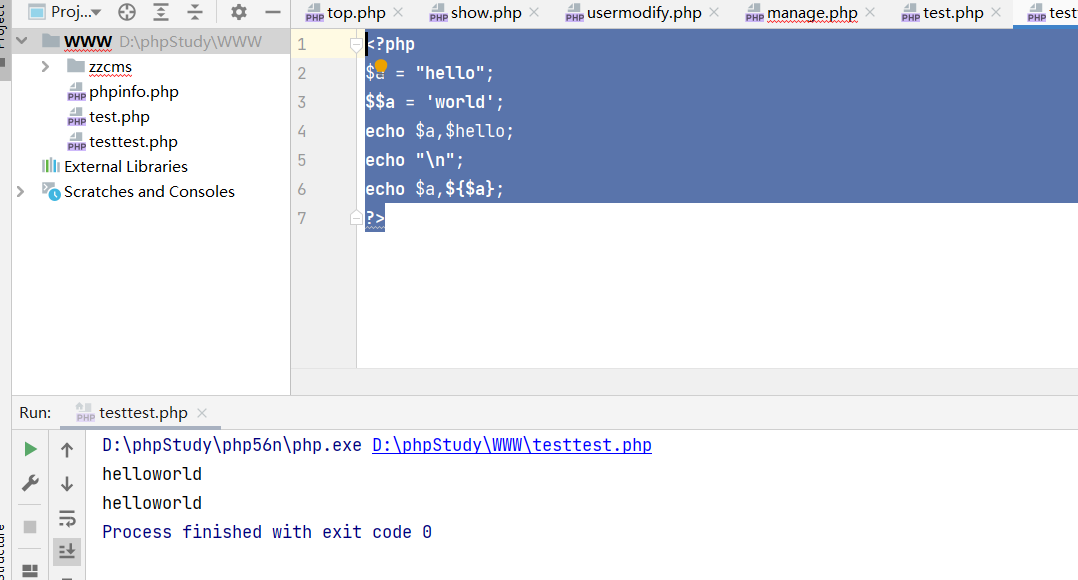The height and width of the screenshot is (580, 1078).
Task: Rerun testtest.php with green play icon
Action: 30,450
